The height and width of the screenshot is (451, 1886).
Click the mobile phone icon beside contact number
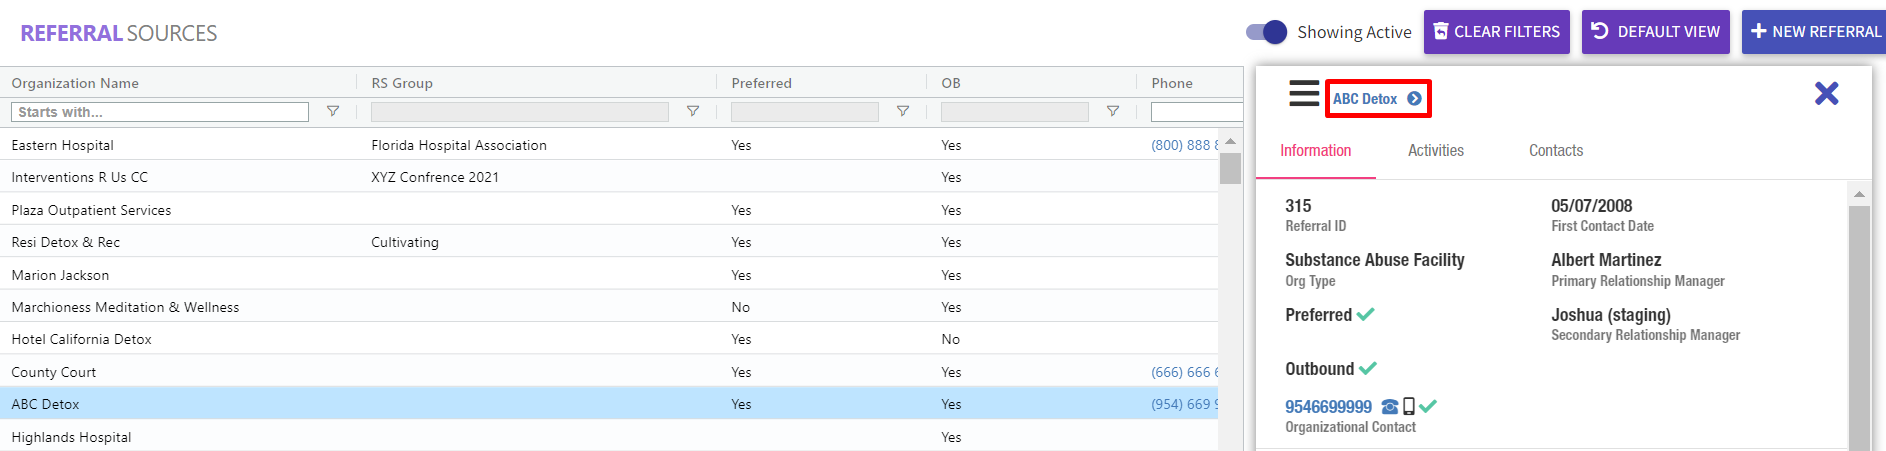1409,406
